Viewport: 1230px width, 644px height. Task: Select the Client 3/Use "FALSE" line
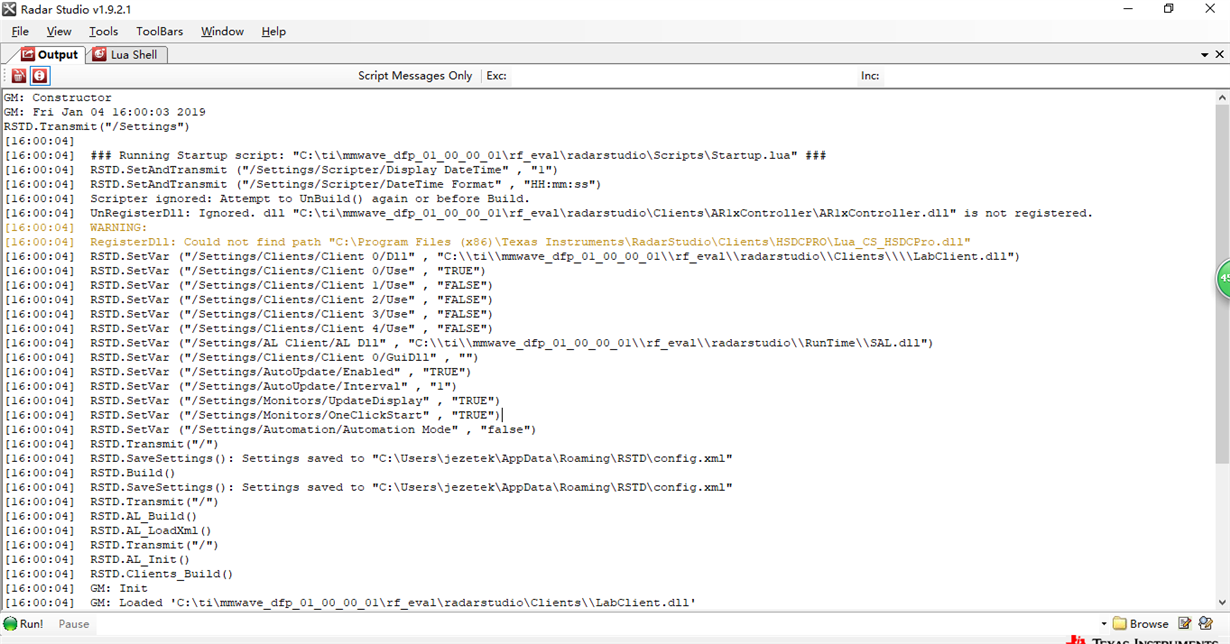pyautogui.click(x=248, y=315)
